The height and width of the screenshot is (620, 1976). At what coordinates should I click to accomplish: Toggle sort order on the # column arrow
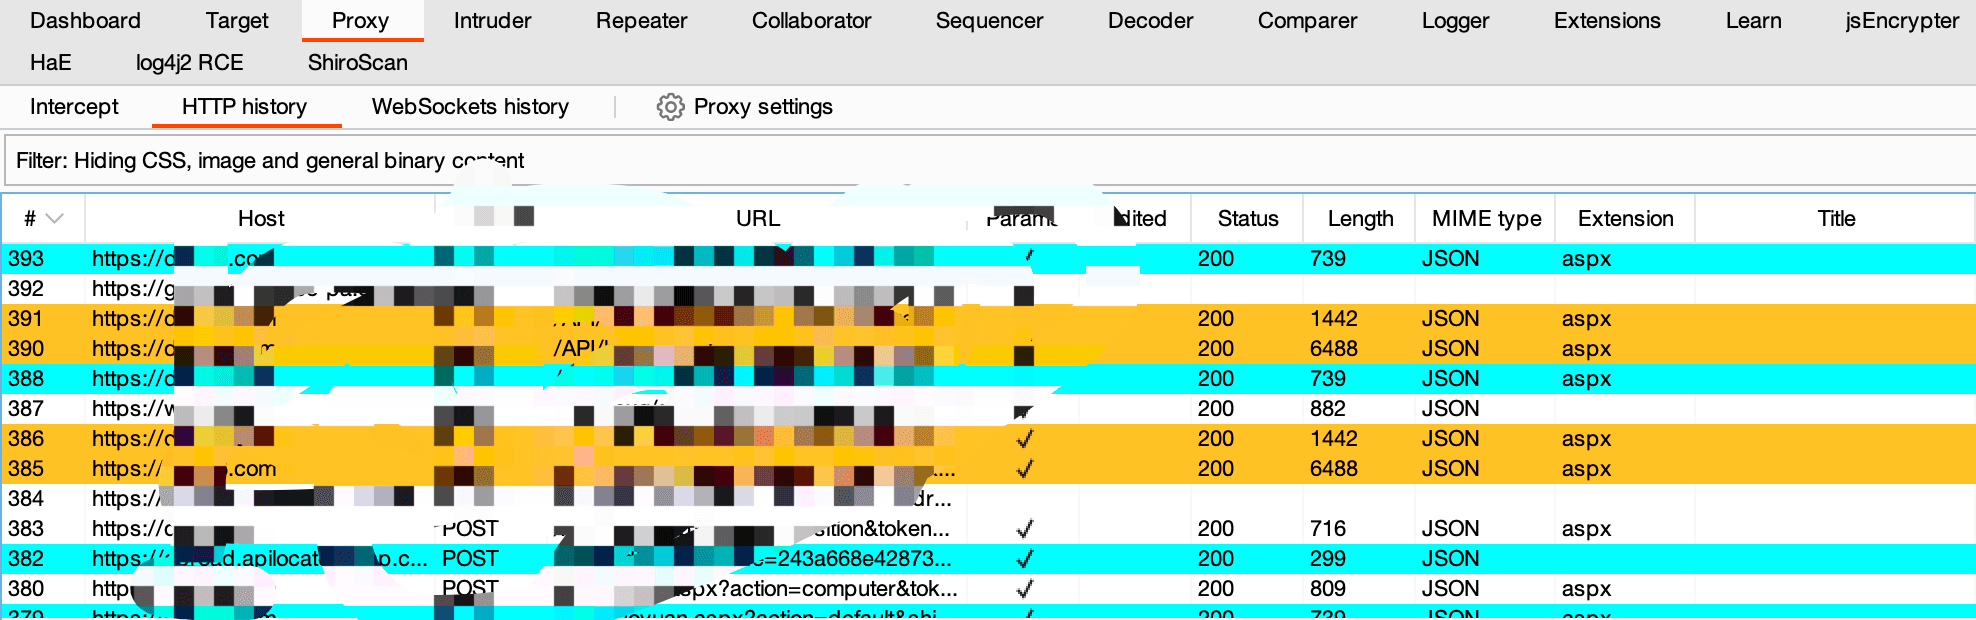(x=55, y=218)
